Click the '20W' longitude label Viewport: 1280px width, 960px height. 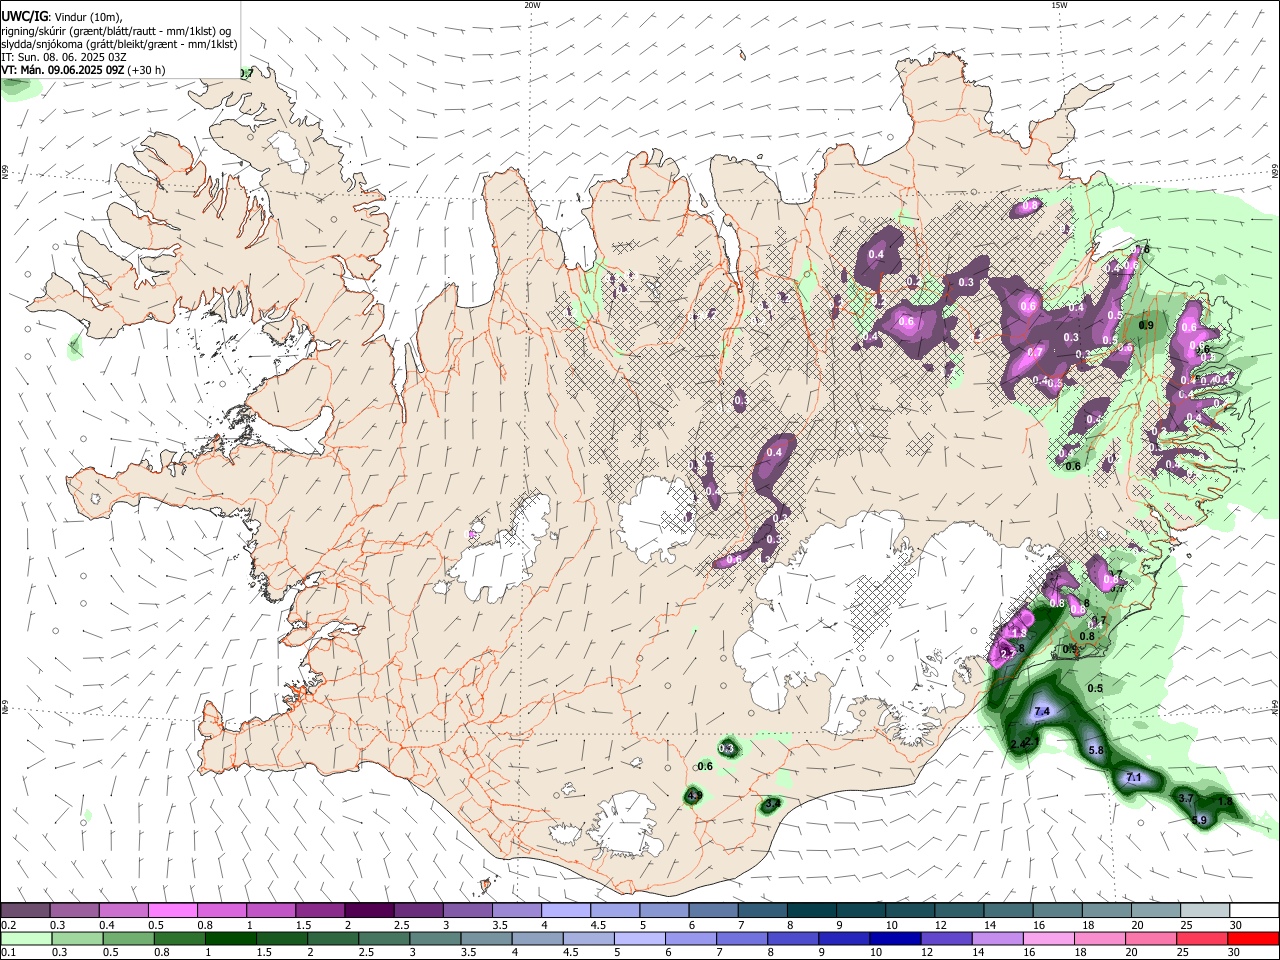[x=532, y=5]
